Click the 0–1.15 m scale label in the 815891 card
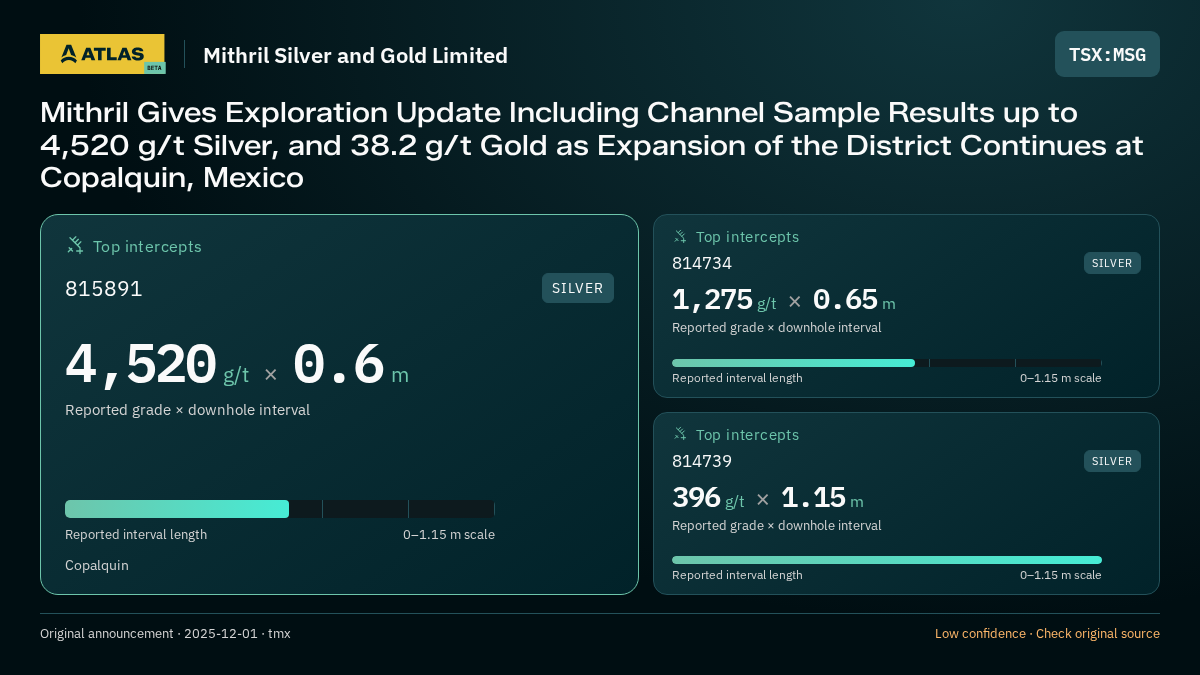1200x675 pixels. pyautogui.click(x=449, y=534)
